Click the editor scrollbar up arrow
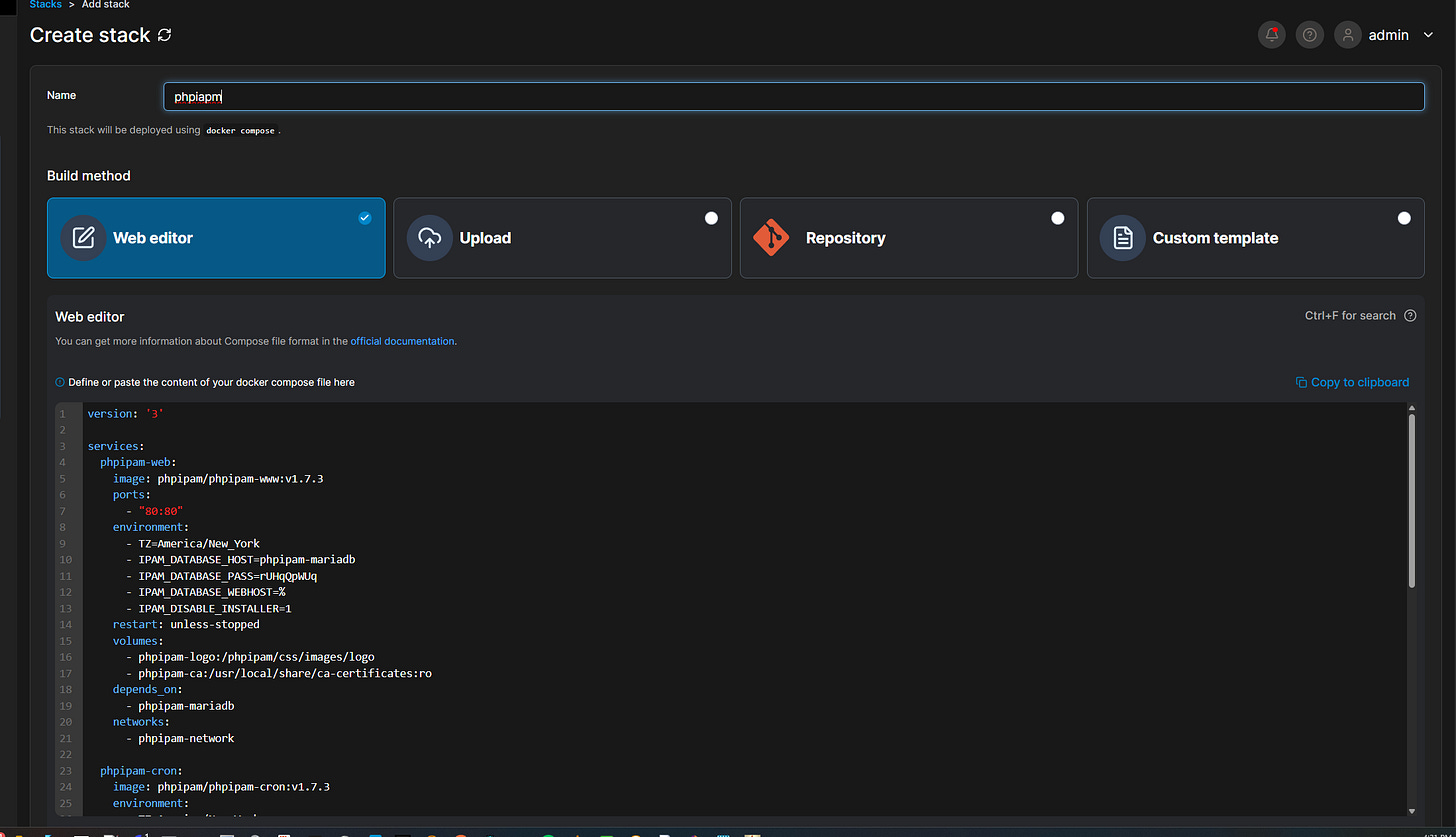 [1412, 408]
